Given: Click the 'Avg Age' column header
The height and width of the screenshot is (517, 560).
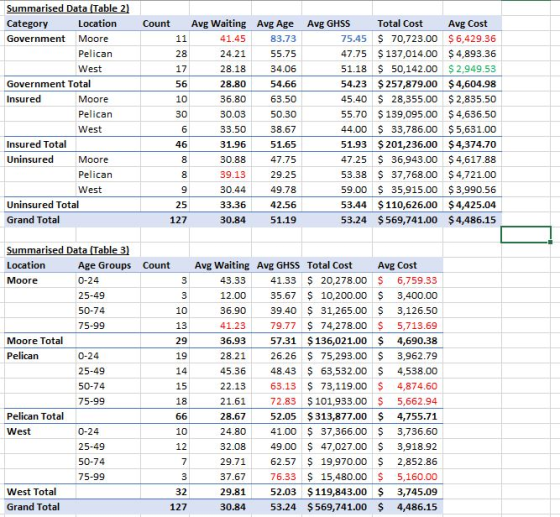Looking at the screenshot, I should pos(275,24).
